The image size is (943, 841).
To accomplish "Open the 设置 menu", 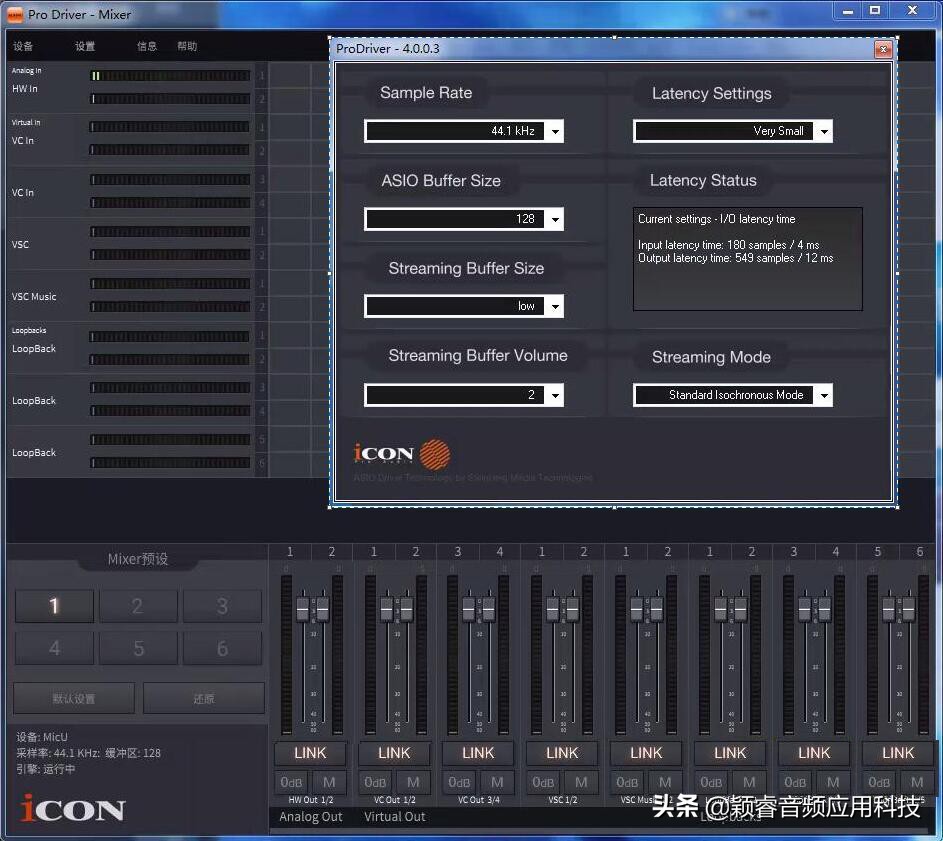I will 85,46.
